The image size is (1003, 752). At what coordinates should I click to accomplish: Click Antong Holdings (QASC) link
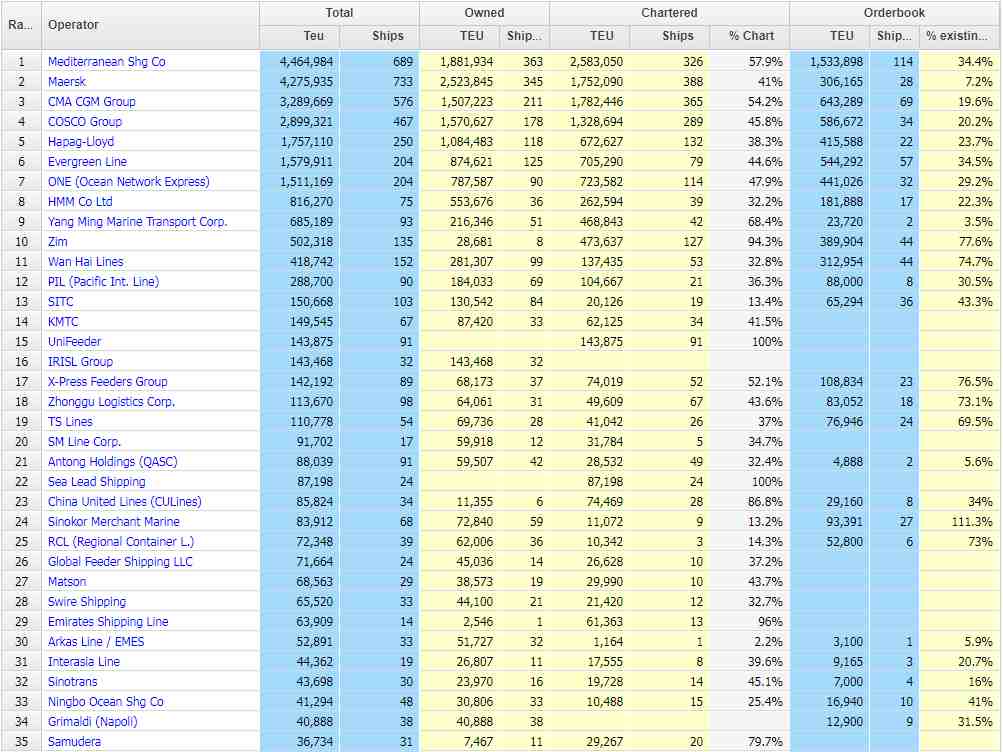click(x=113, y=461)
